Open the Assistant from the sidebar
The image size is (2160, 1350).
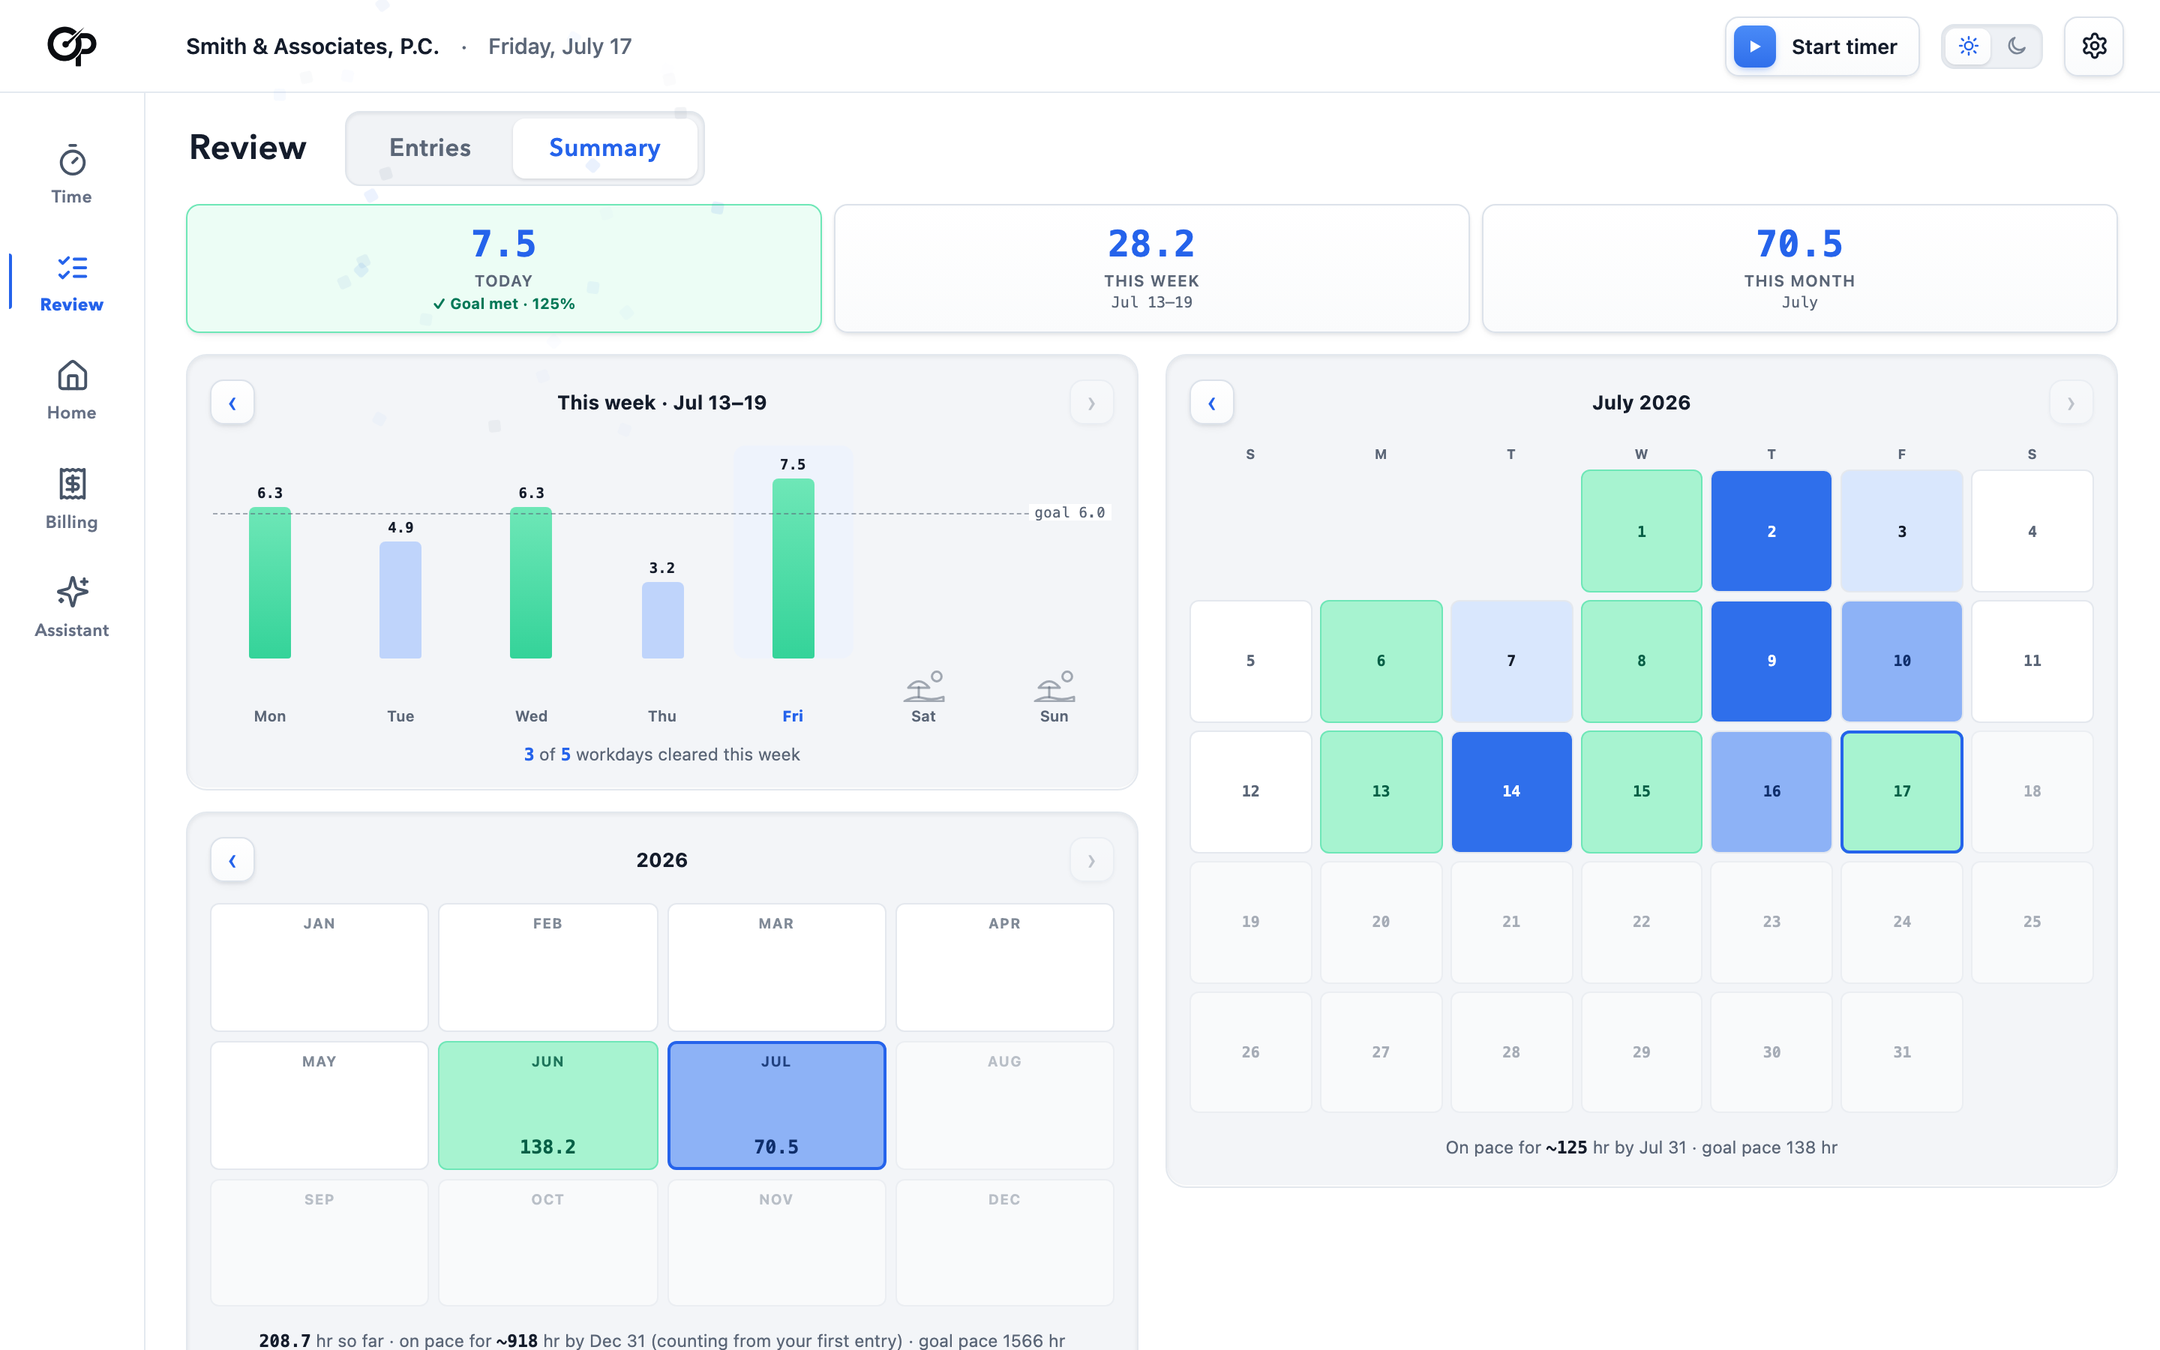[72, 608]
